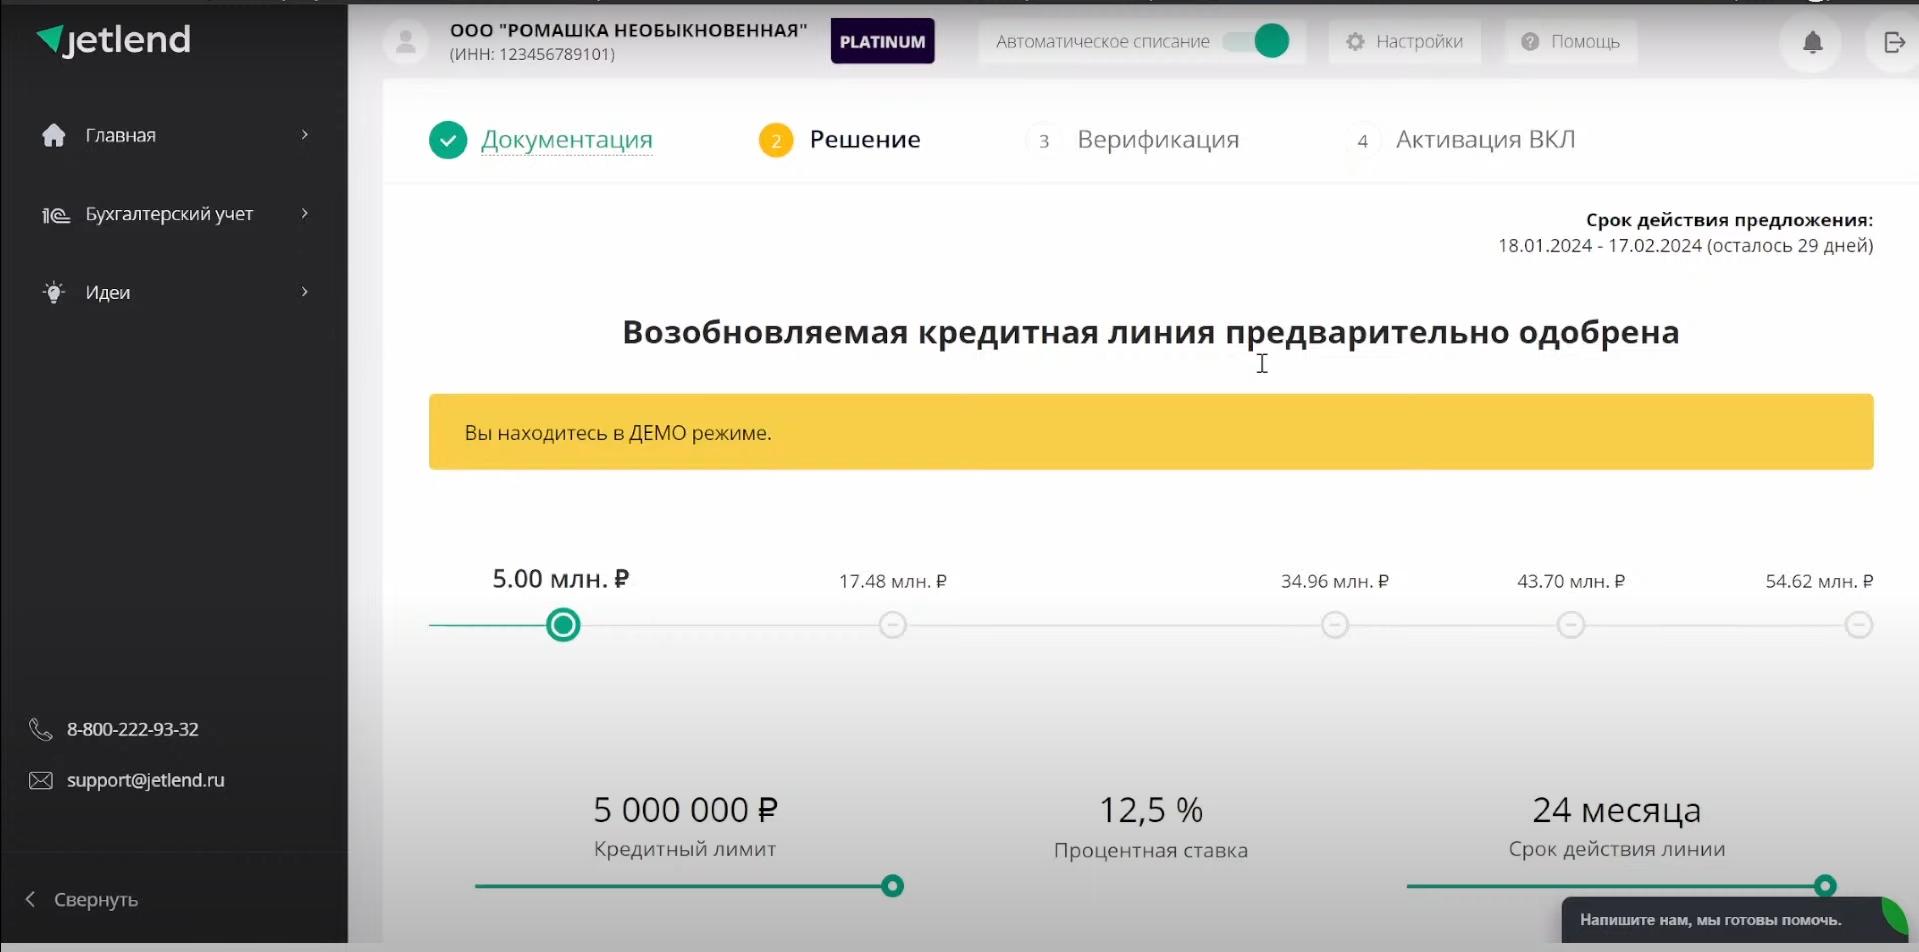Click the credit amount slider track
Image resolution: width=1919 pixels, height=952 pixels.
[1151, 625]
